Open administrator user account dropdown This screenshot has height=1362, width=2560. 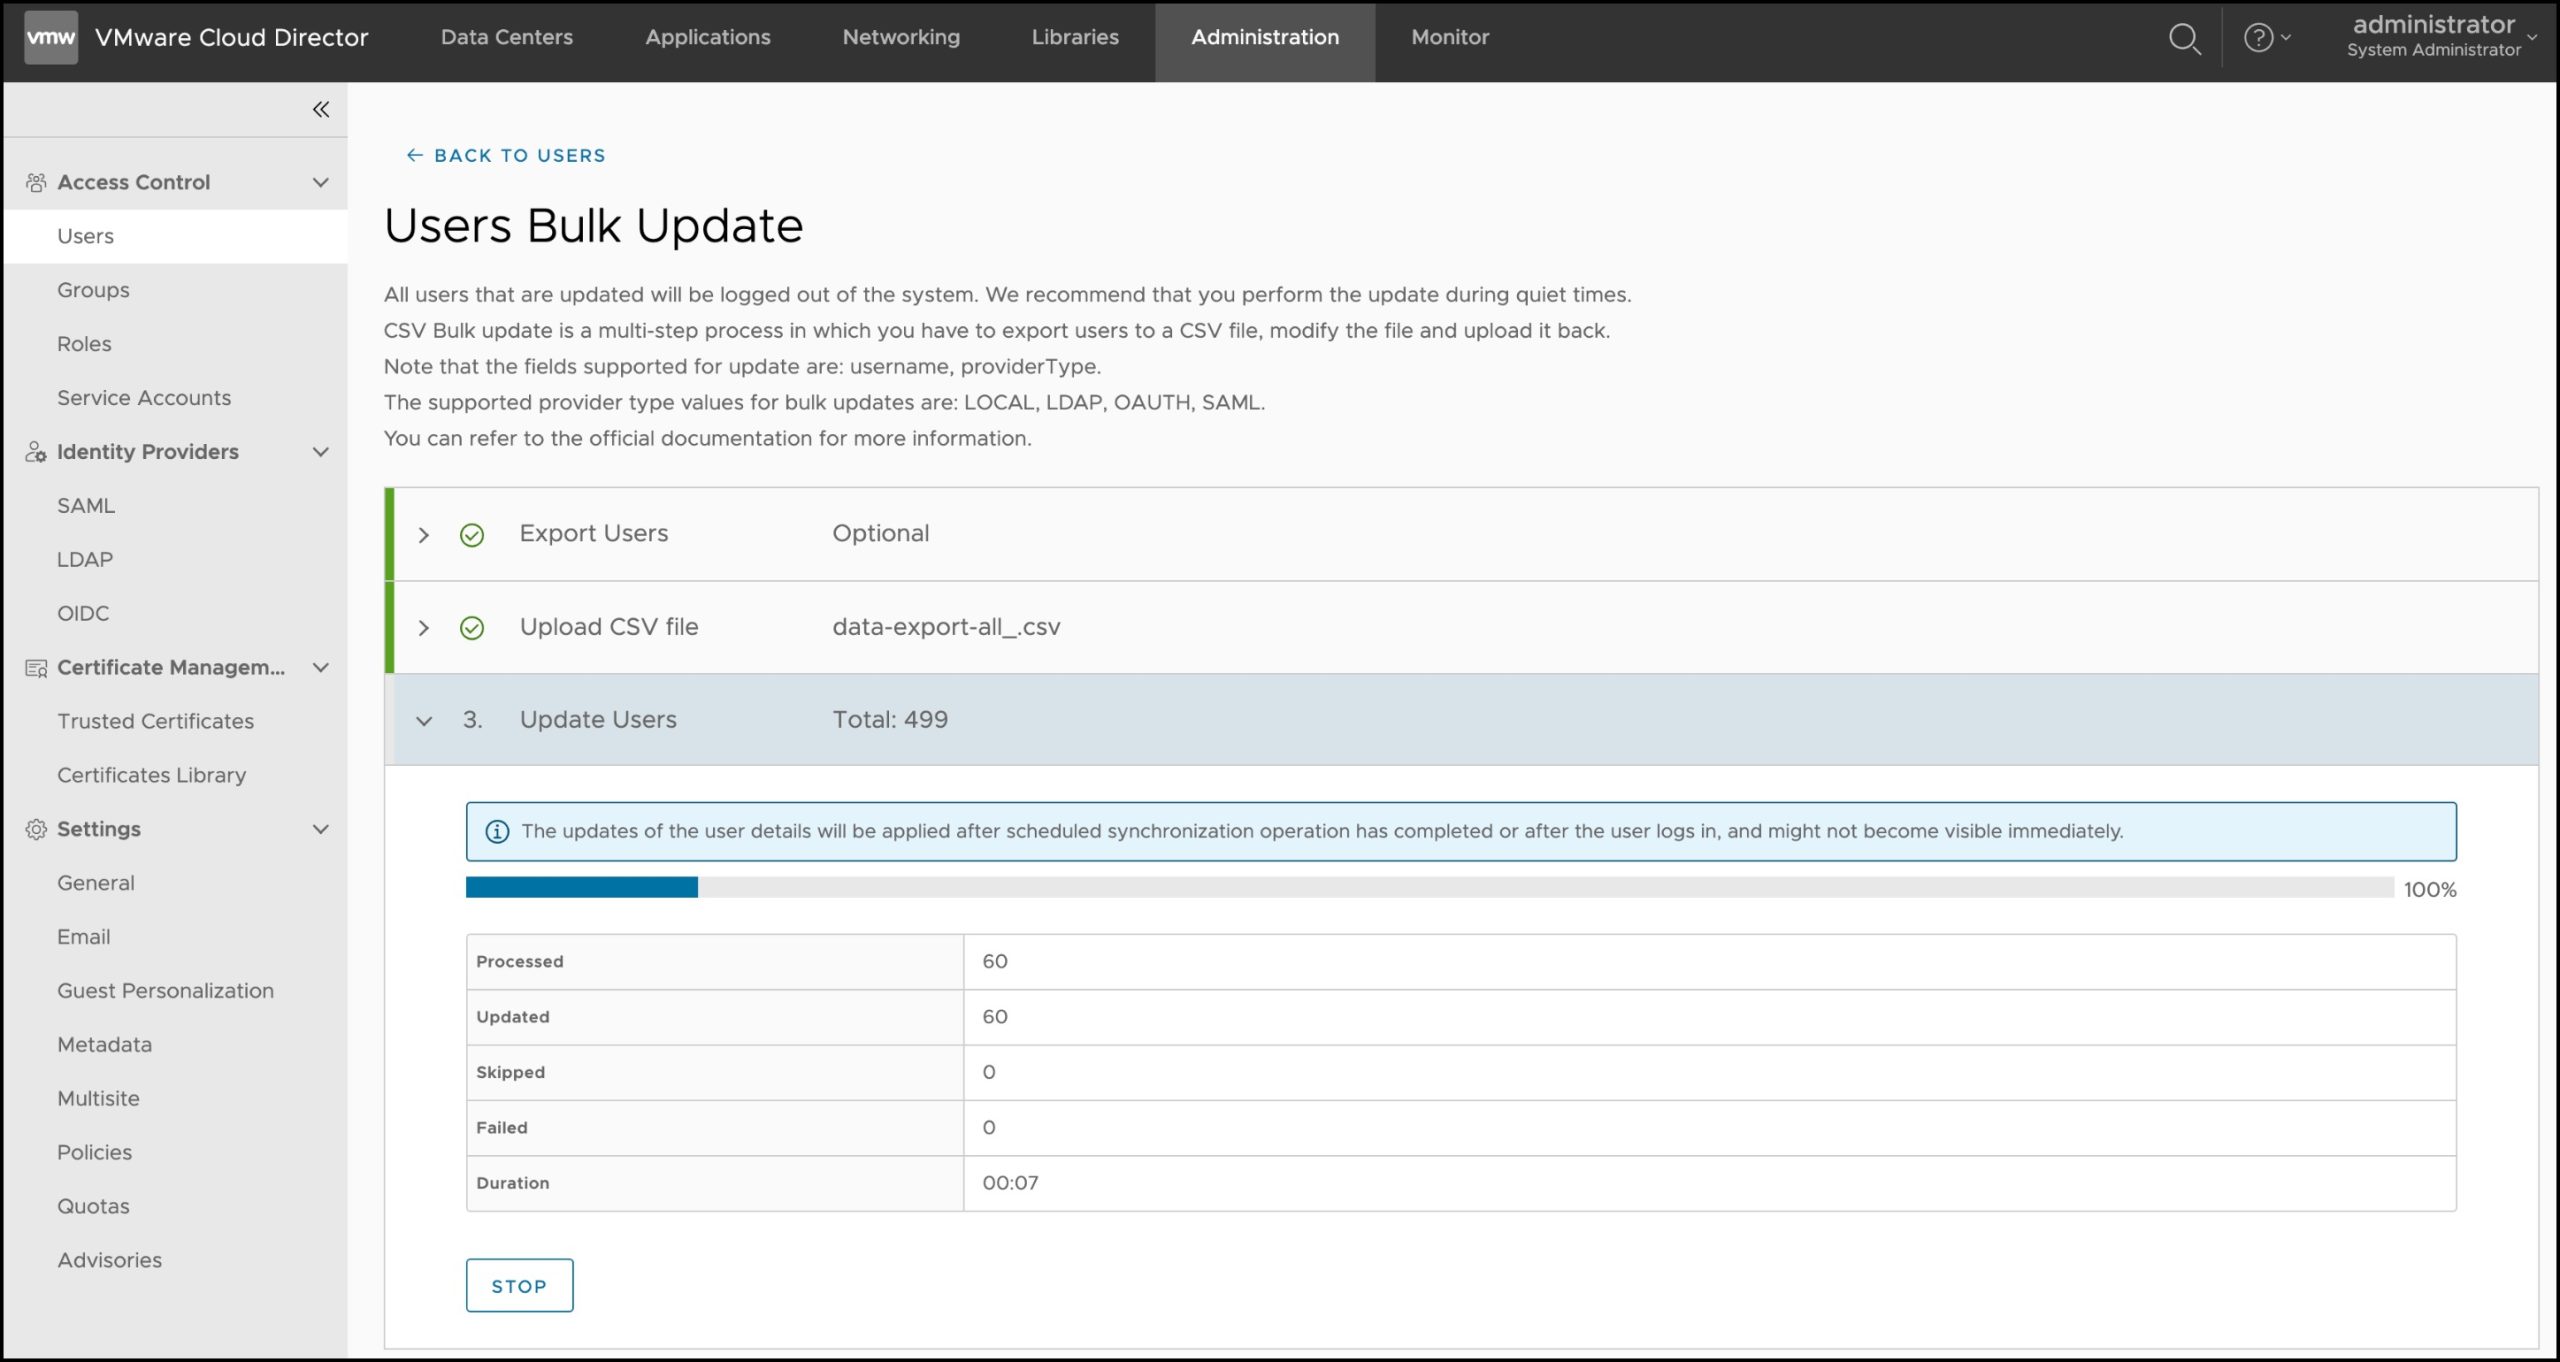click(2440, 37)
